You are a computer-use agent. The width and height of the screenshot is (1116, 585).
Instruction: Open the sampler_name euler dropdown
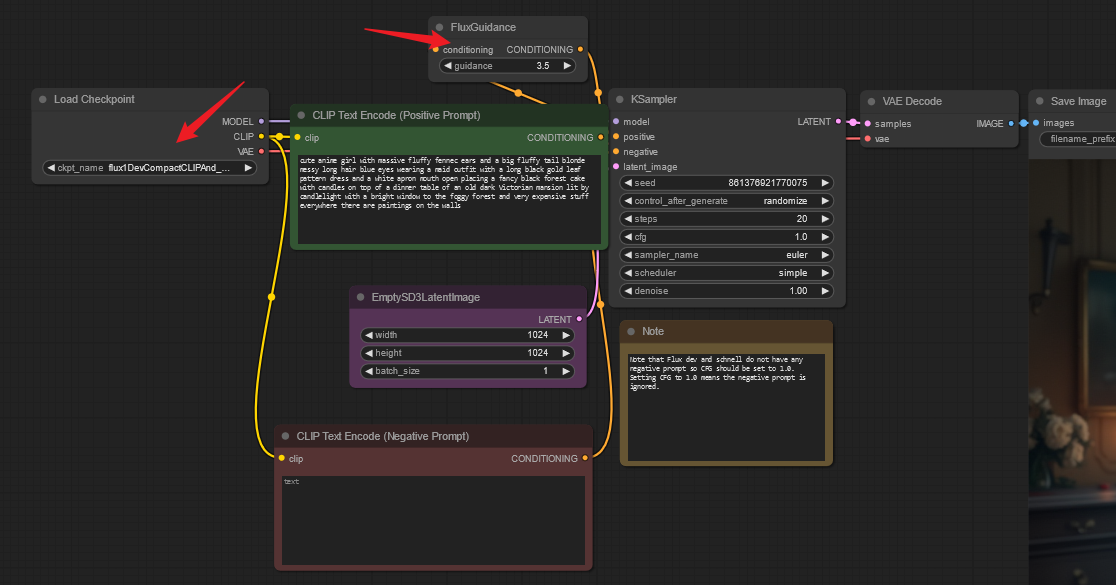(x=727, y=255)
